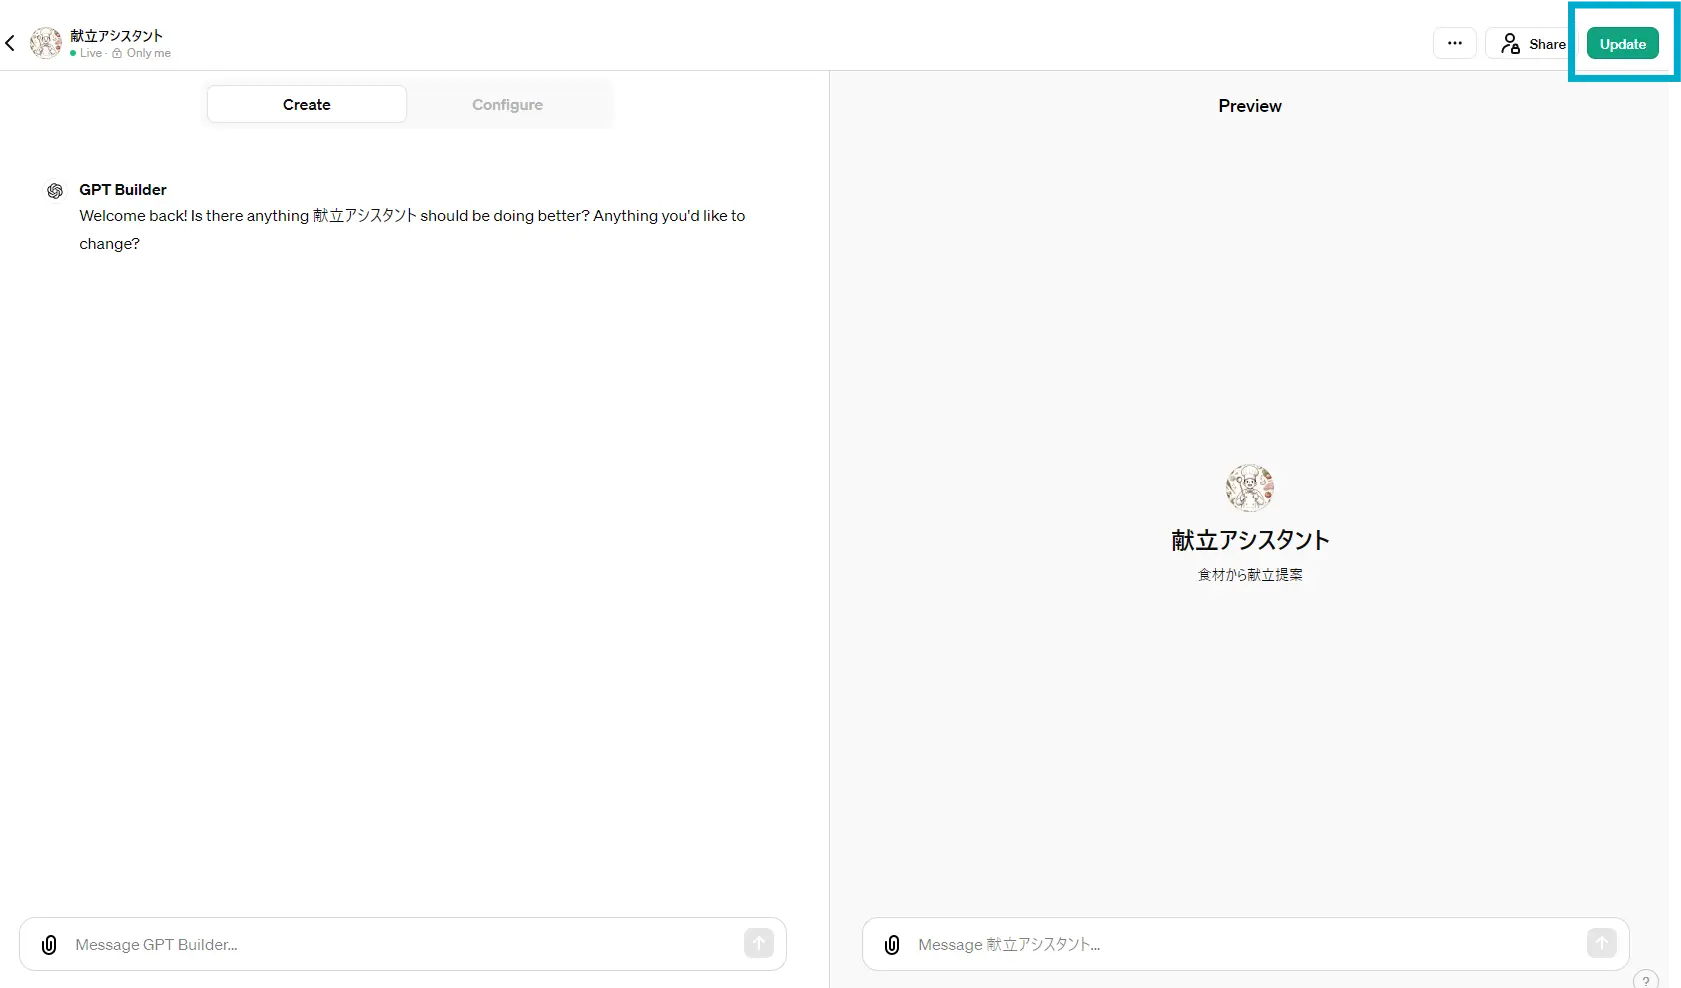Focus the Preview message input for 献立アシスタント
This screenshot has height=988, width=1681.
tap(1240, 945)
